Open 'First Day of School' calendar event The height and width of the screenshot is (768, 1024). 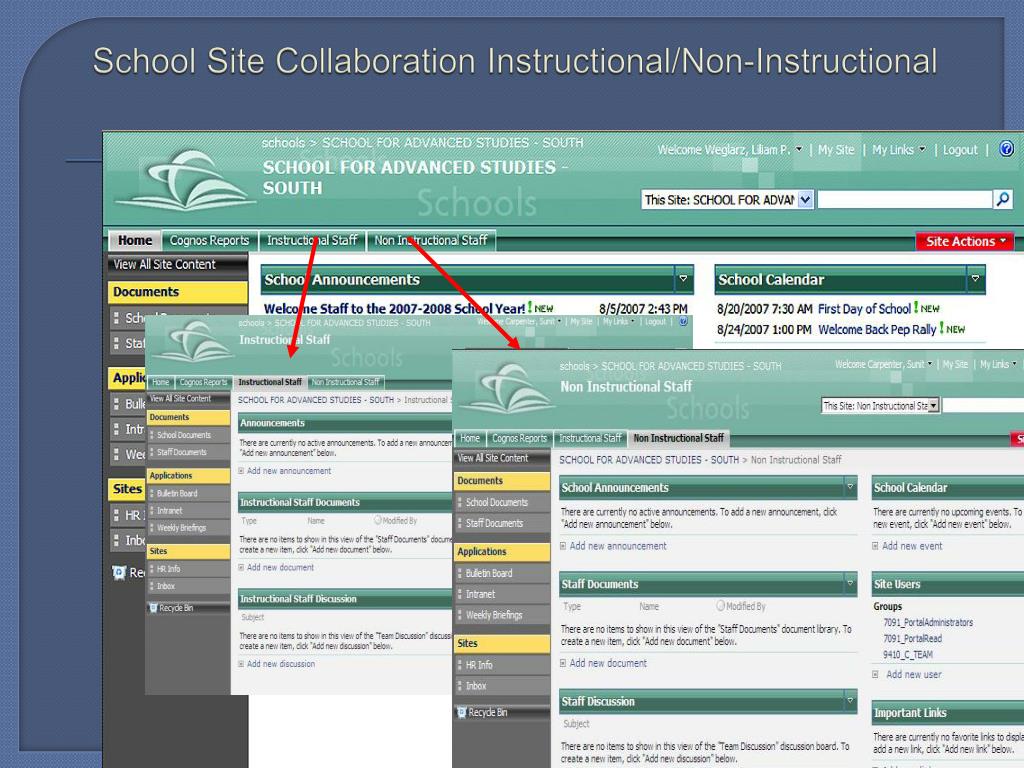(864, 308)
